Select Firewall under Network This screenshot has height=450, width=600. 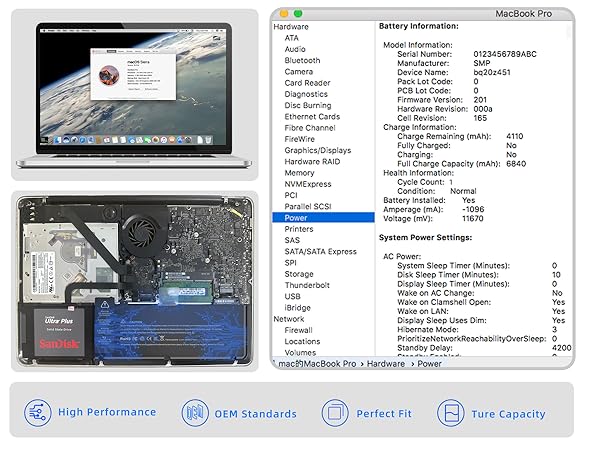click(298, 330)
